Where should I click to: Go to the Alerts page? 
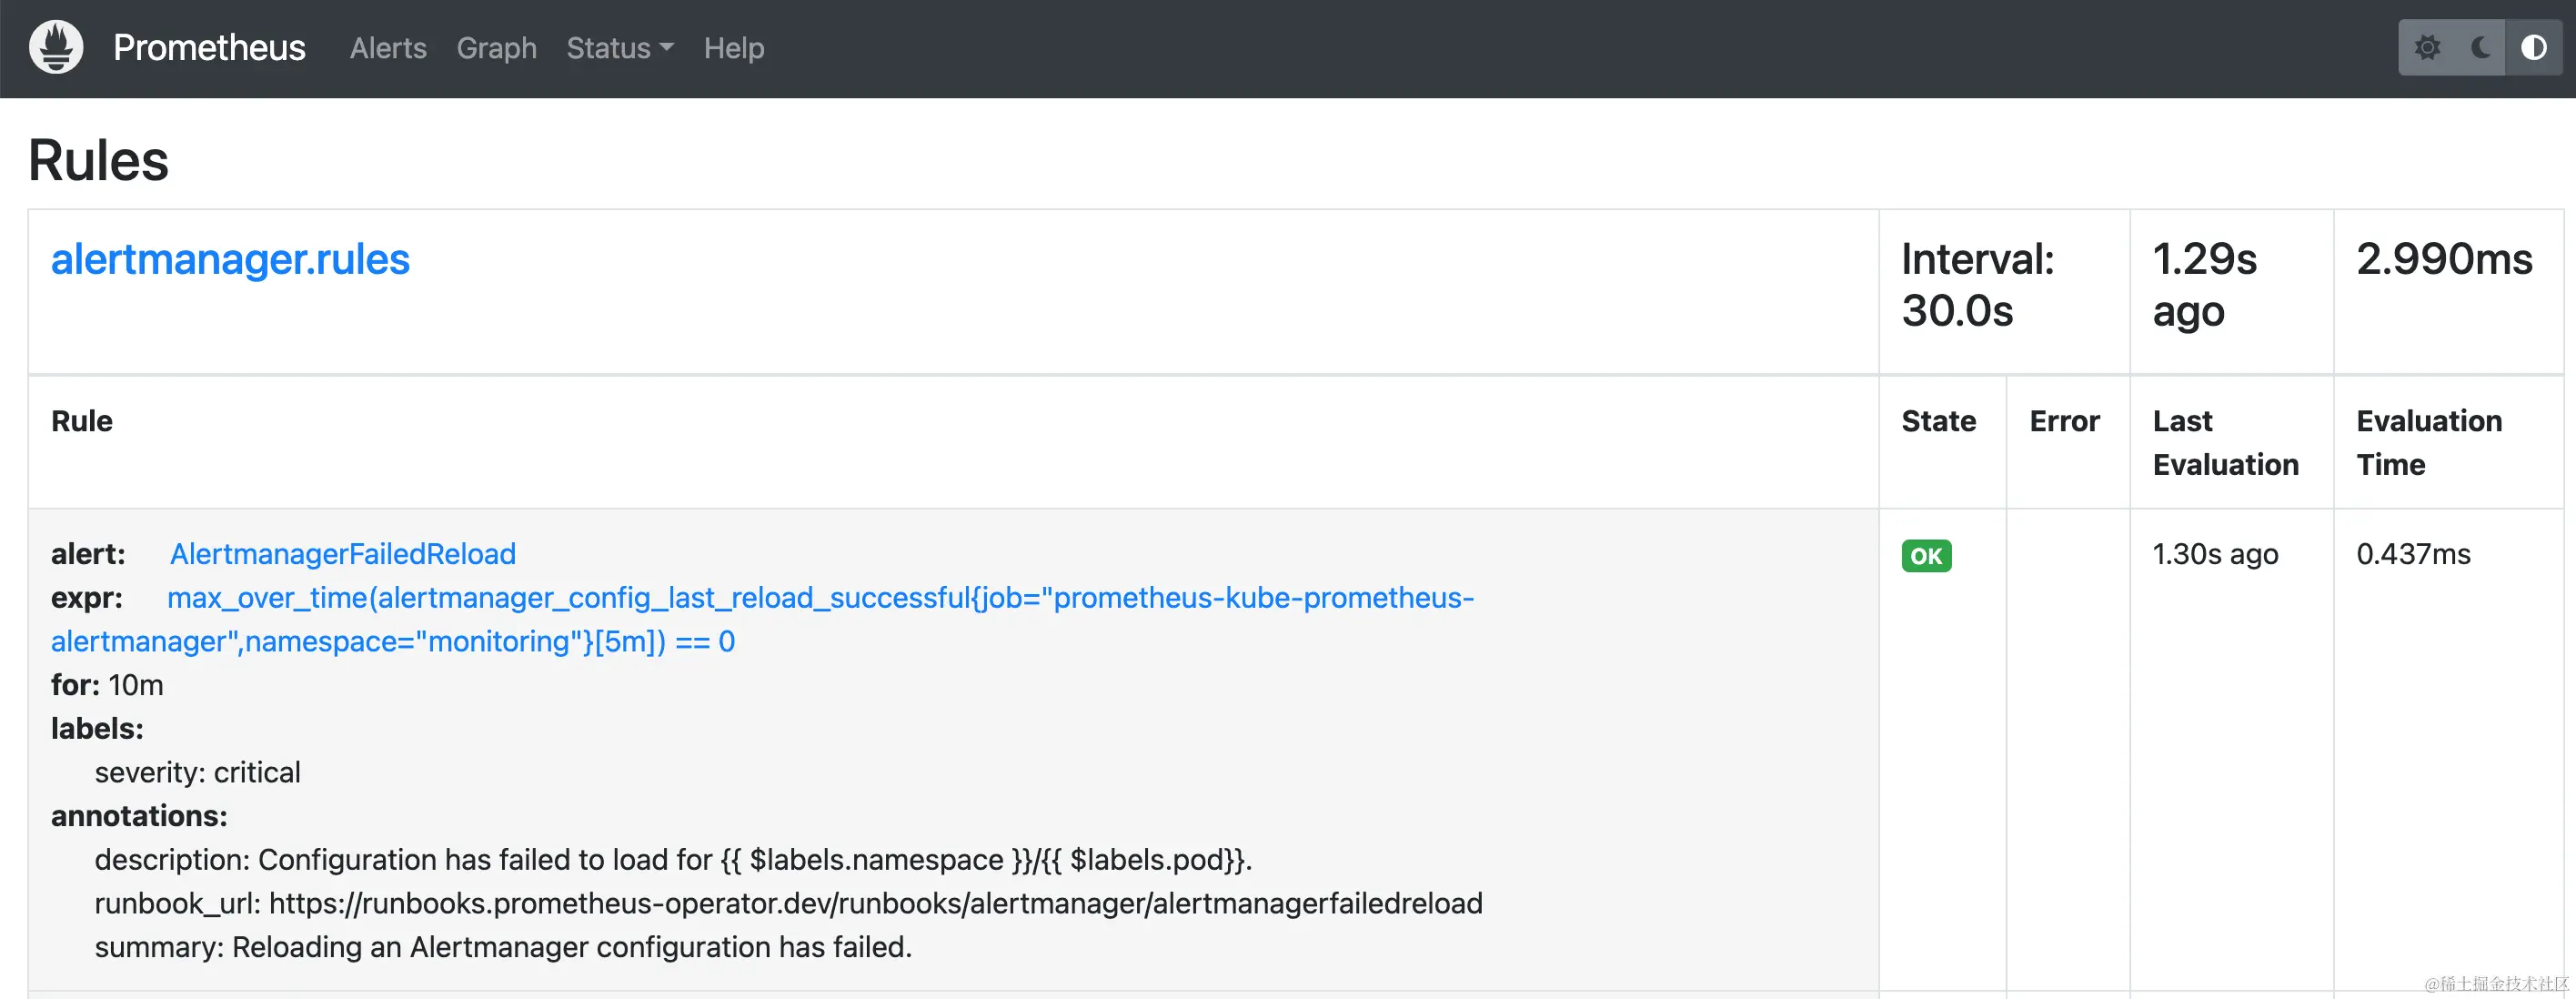[x=388, y=47]
